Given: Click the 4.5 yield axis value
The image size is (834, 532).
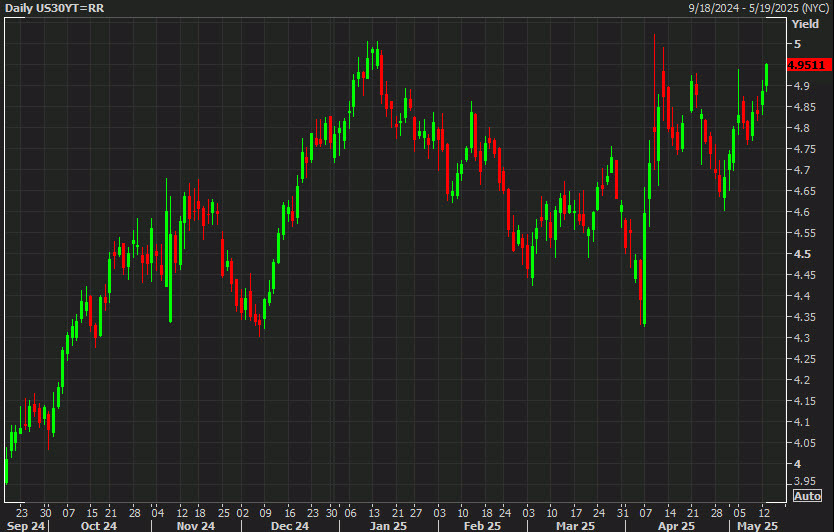Looking at the screenshot, I should [802, 254].
